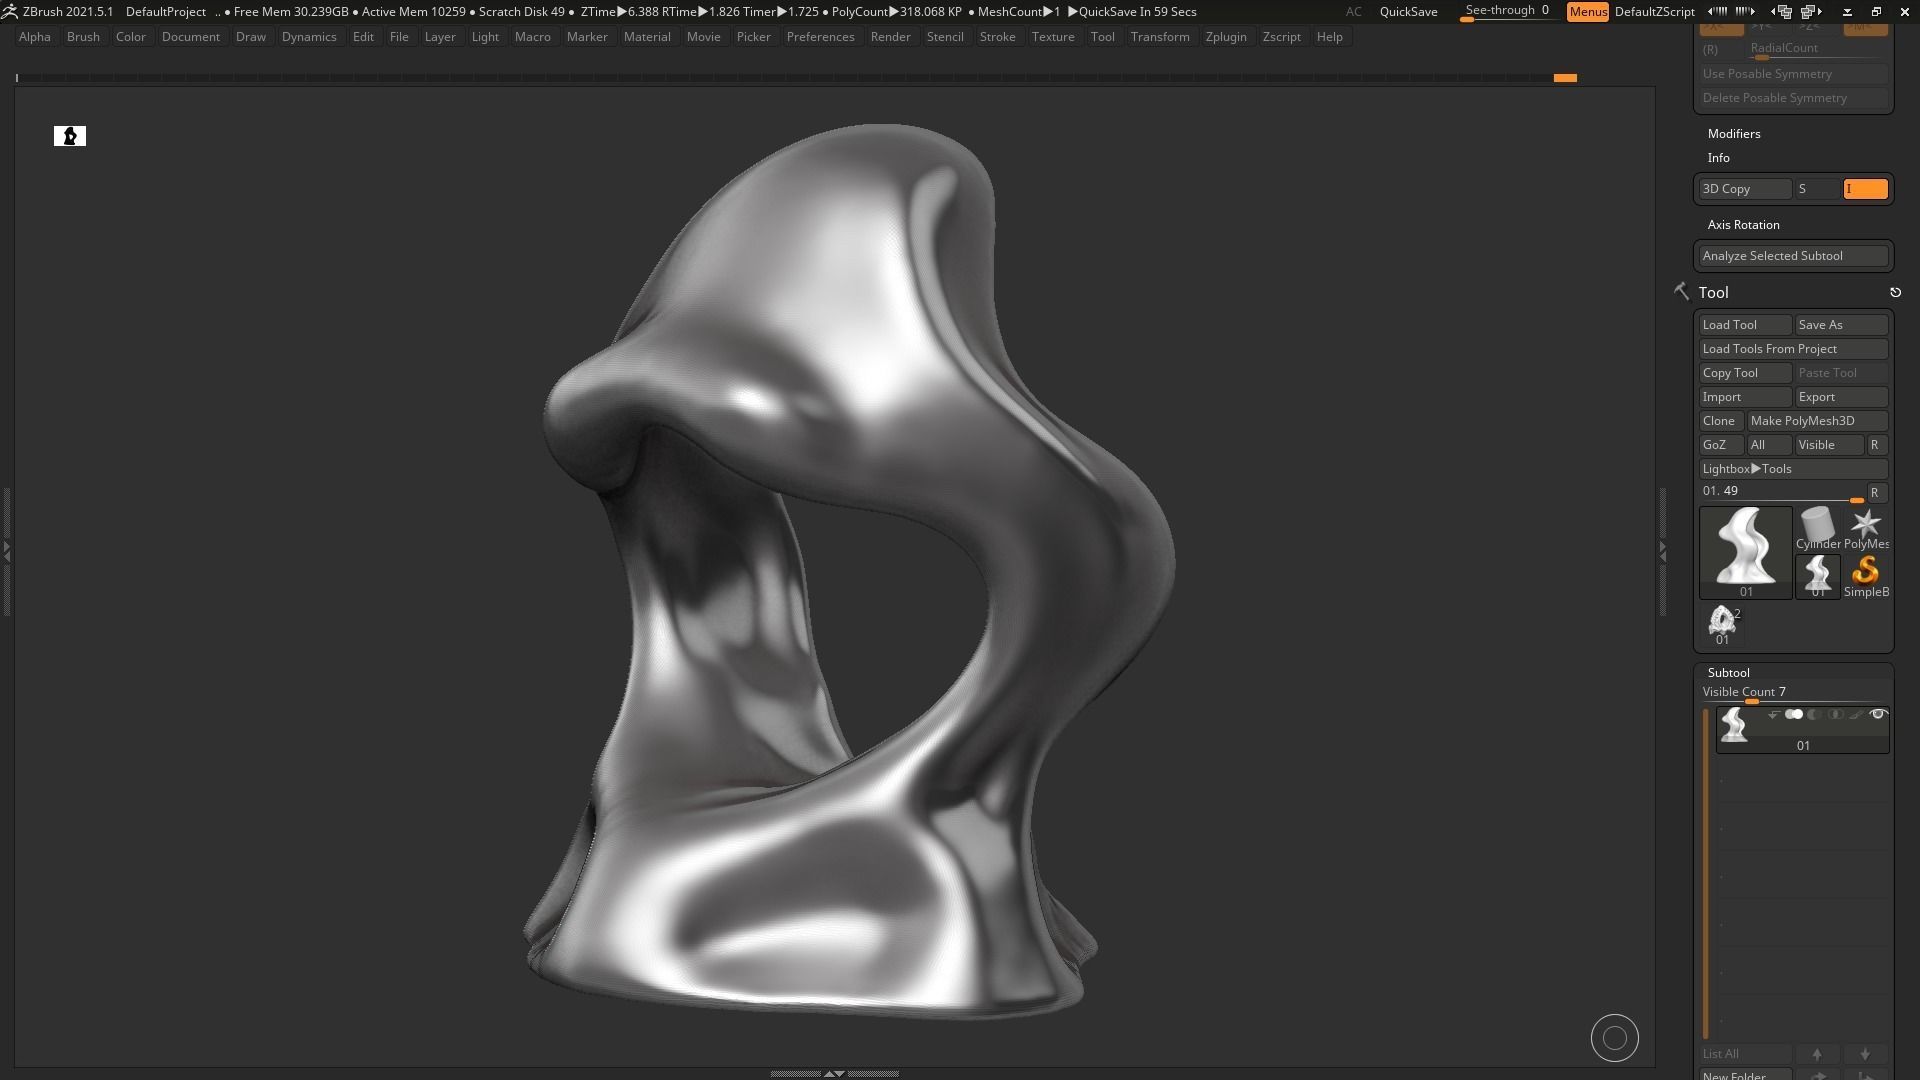Pick the ring-shaped 01 tool marked 2
Screen dimensions: 1920x1080
pyautogui.click(x=1723, y=624)
